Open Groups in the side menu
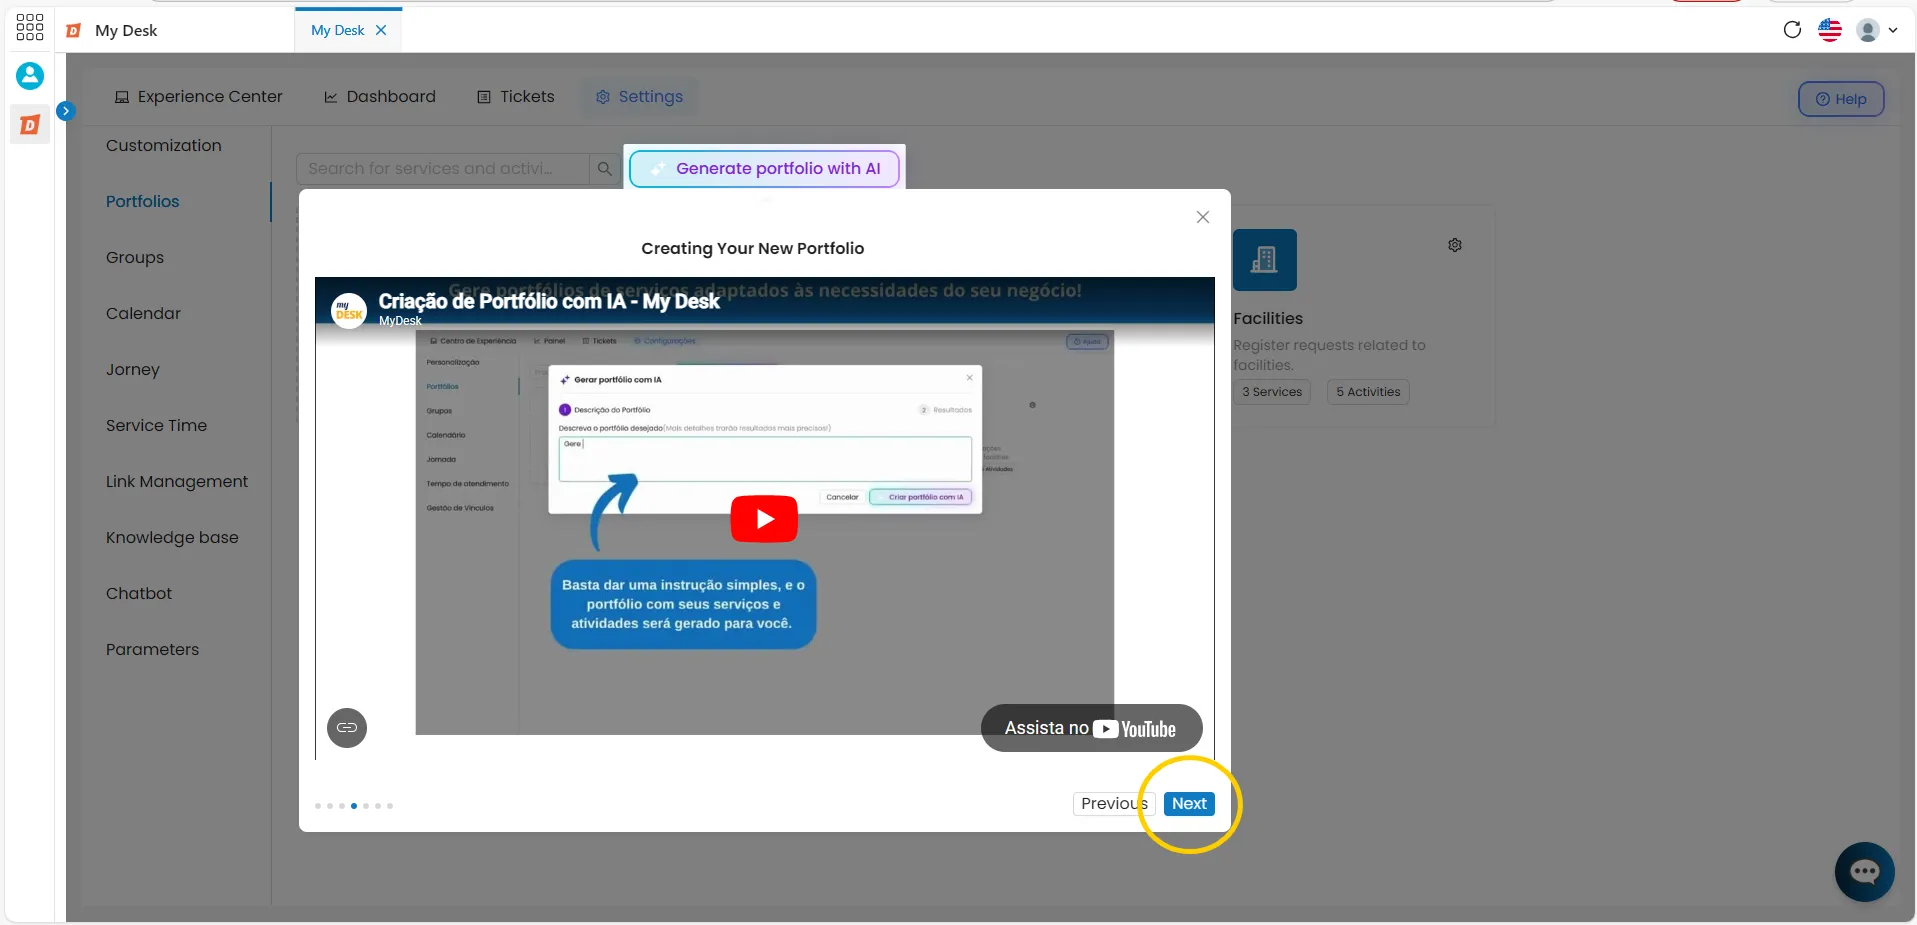1917x925 pixels. (x=135, y=257)
